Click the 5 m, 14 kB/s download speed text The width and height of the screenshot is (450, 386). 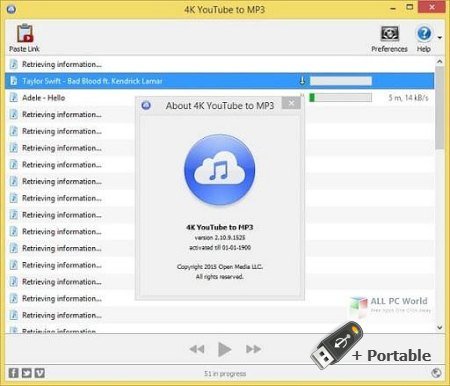pyautogui.click(x=408, y=98)
